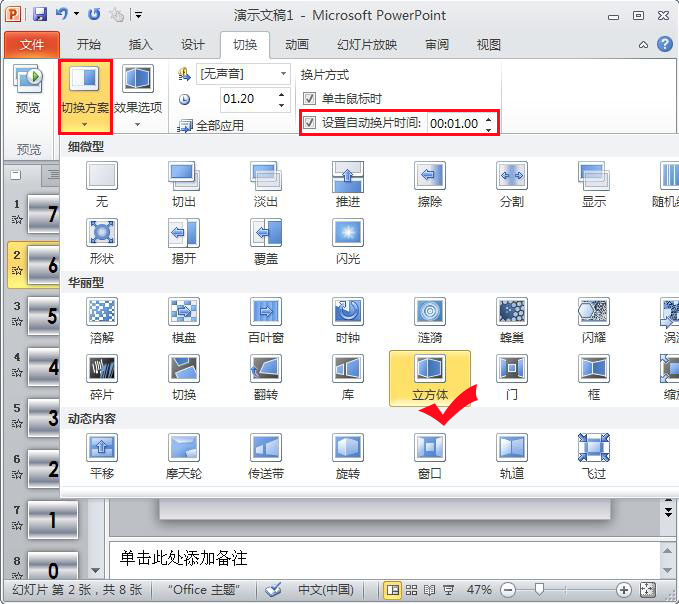Viewport: 679px width, 604px height.
Task: Select the 库 gallery transition
Action: pos(348,378)
